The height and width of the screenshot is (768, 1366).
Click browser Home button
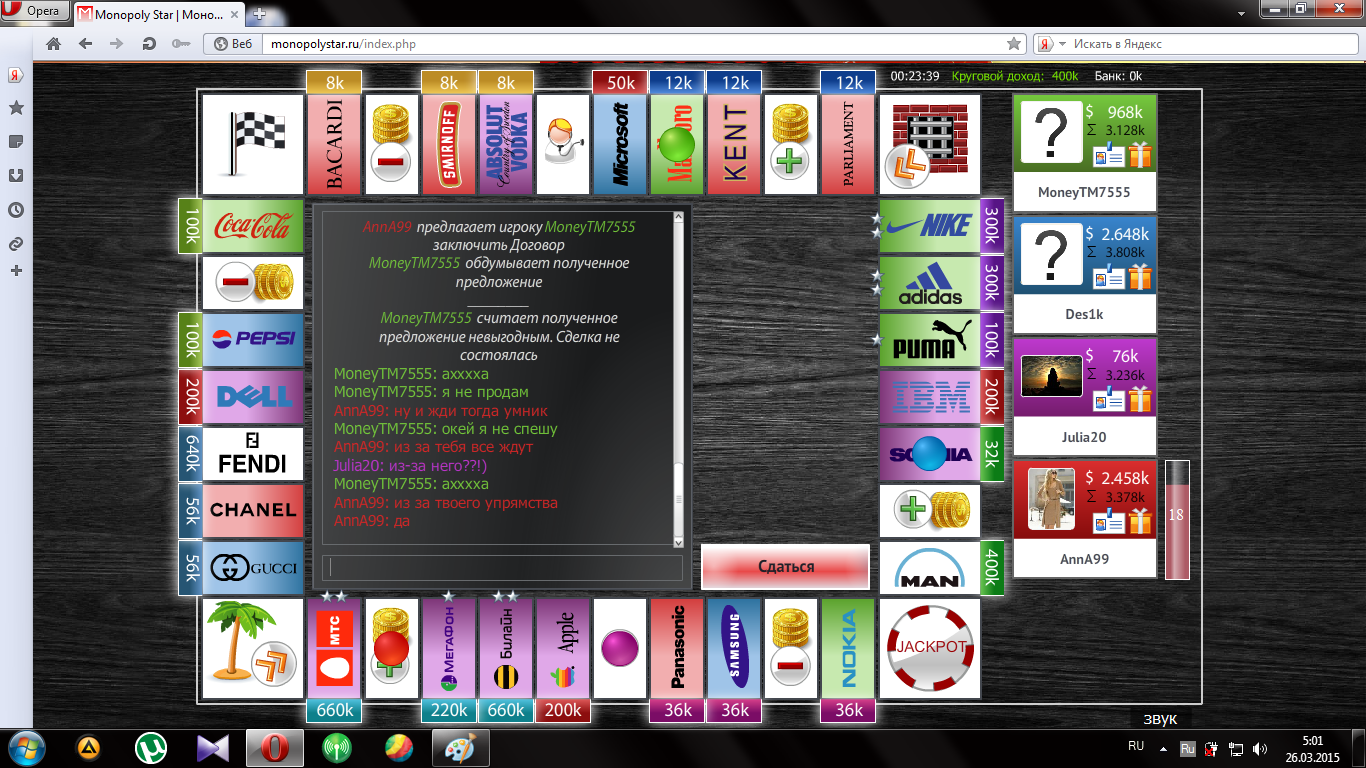tap(54, 44)
